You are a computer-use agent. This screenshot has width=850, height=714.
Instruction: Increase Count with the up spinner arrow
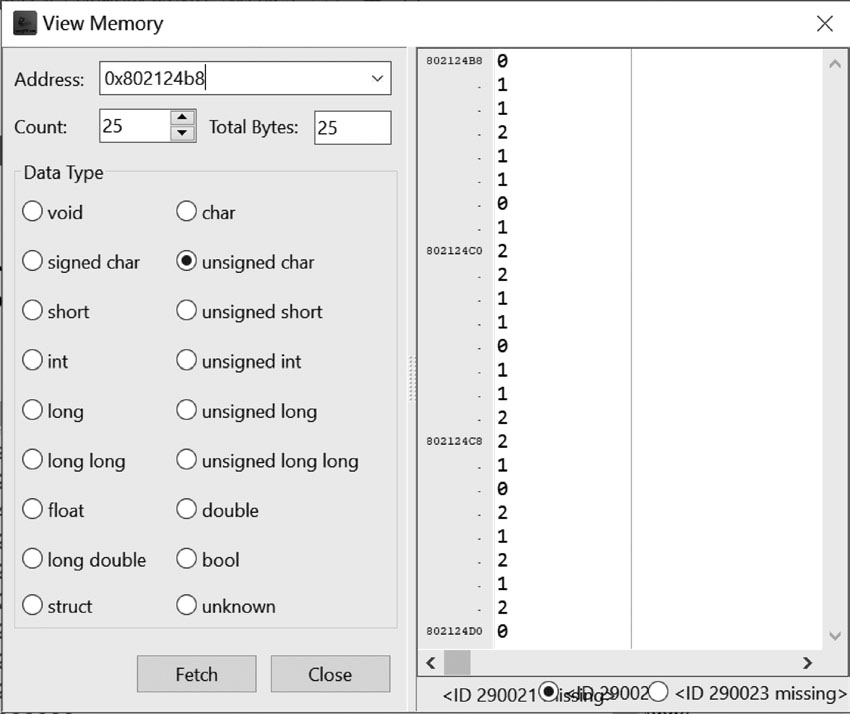point(183,118)
